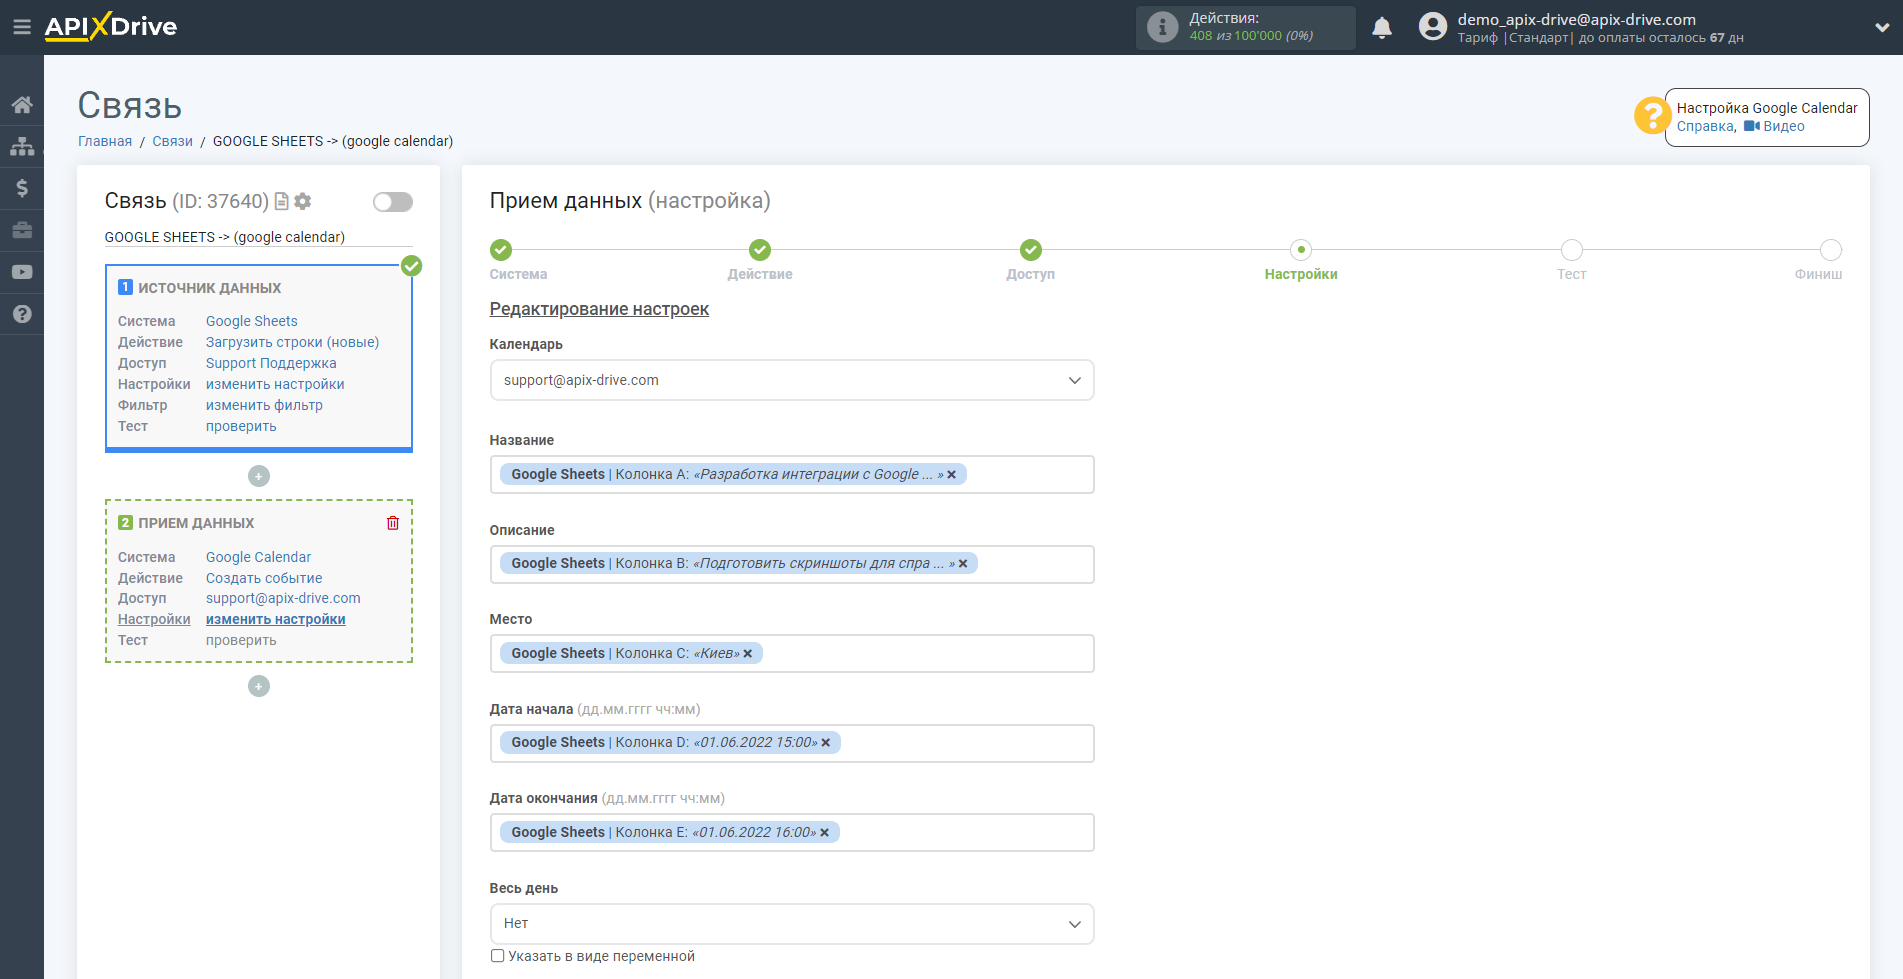Open the Справка help link
Screen dimensions: 1903x979
pyautogui.click(x=1705, y=126)
